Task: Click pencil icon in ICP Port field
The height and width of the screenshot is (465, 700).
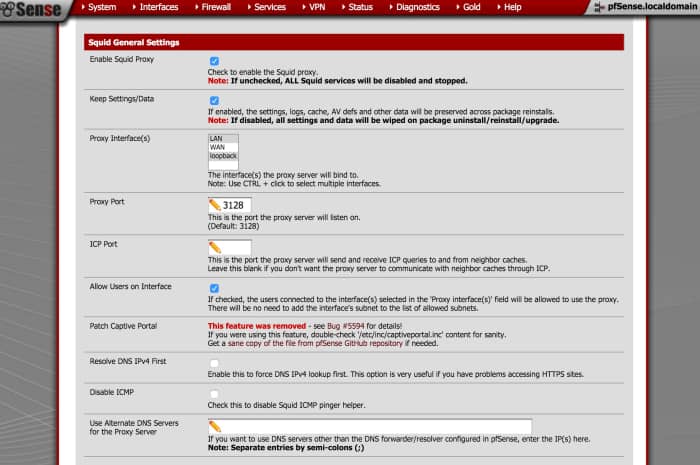Action: point(215,247)
